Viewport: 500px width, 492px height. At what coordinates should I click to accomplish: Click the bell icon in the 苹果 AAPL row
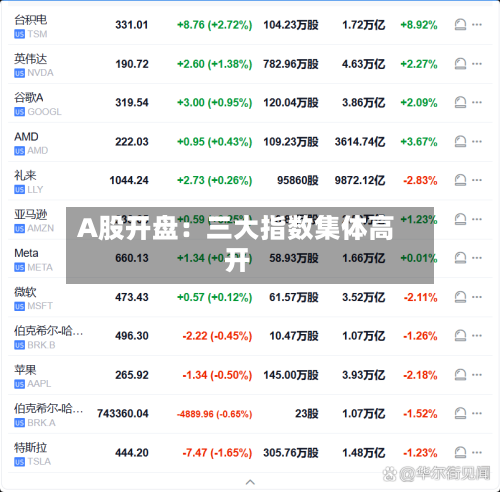(460, 375)
